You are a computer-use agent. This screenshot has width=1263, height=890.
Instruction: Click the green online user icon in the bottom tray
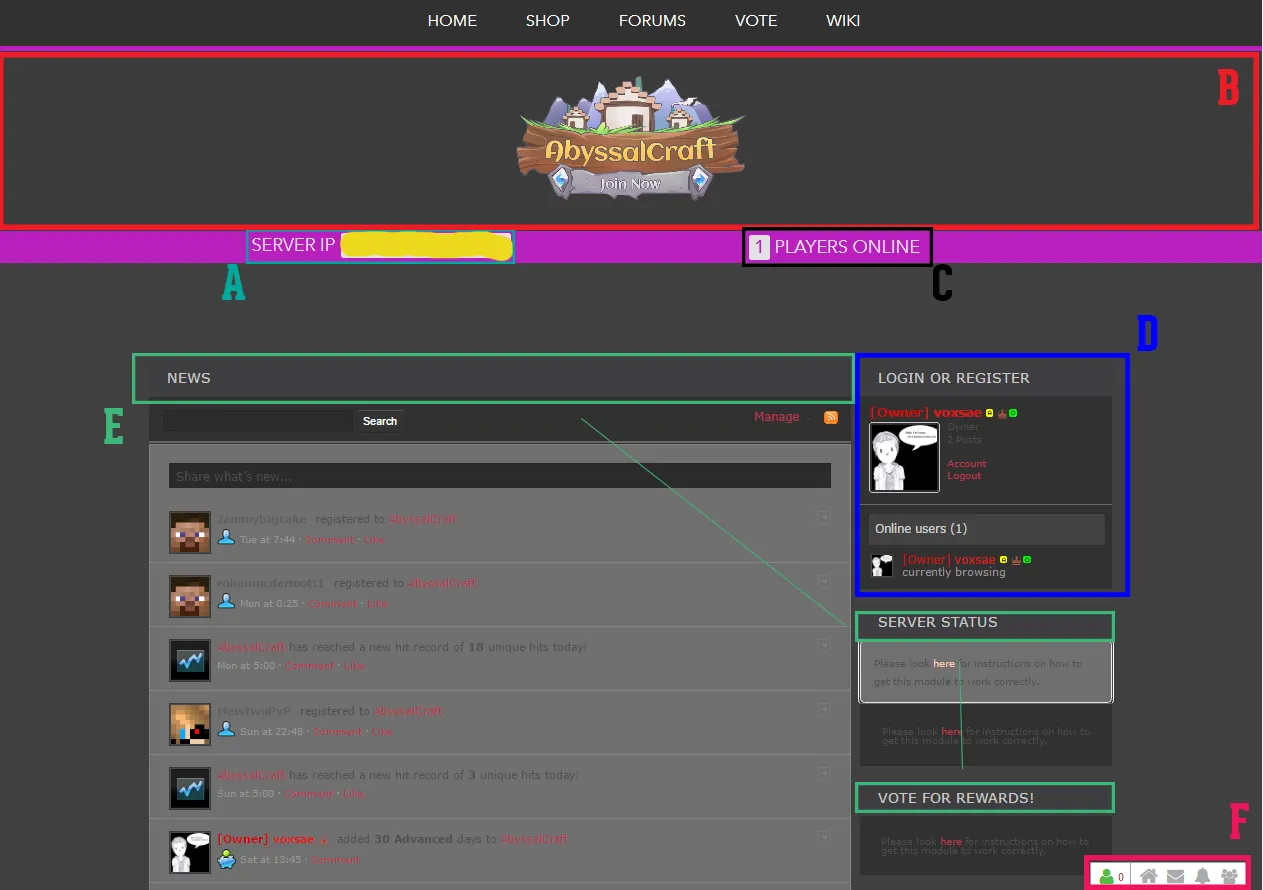1107,876
